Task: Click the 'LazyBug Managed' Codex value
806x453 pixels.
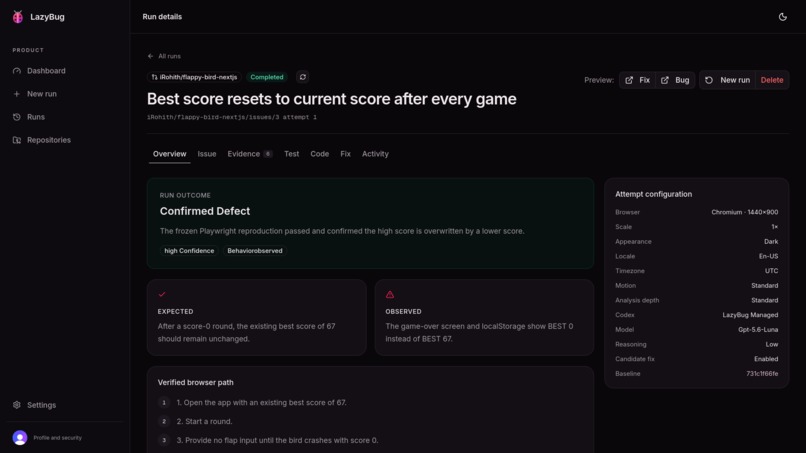Action: 750,315
